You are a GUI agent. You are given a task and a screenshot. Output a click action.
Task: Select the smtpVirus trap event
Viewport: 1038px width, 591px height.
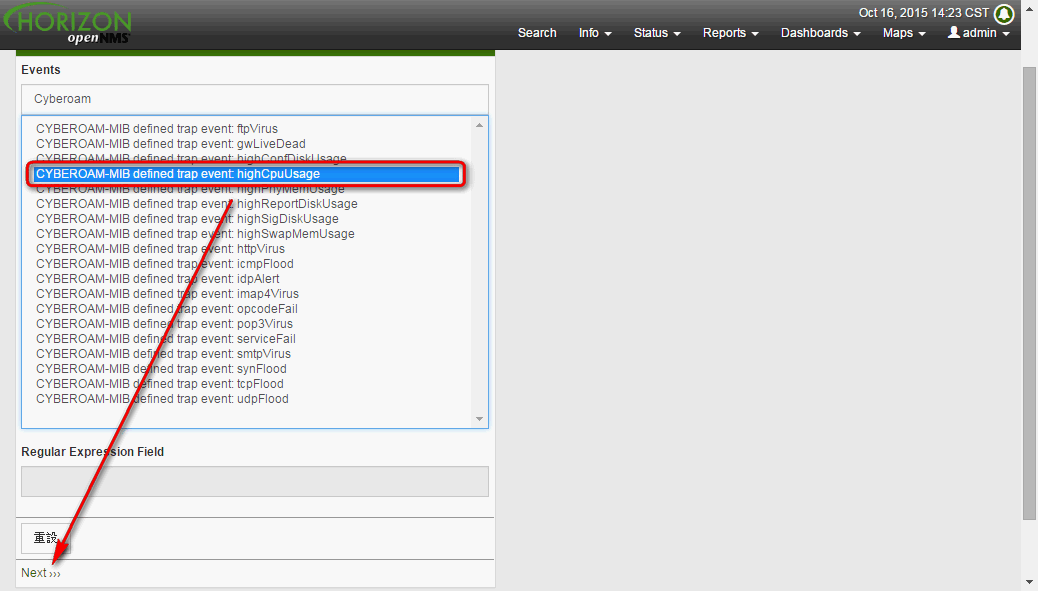[x=164, y=353]
